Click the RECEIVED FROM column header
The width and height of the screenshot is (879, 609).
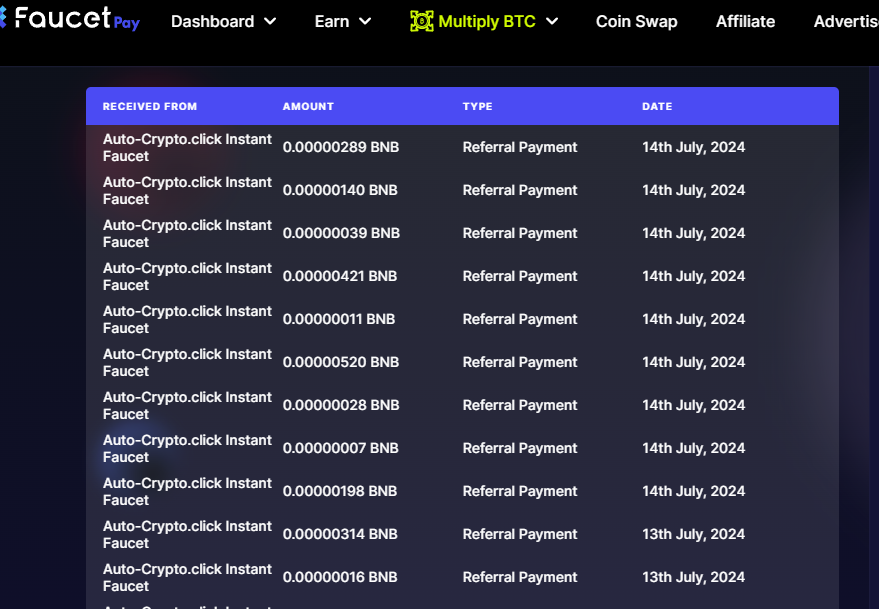coord(150,107)
